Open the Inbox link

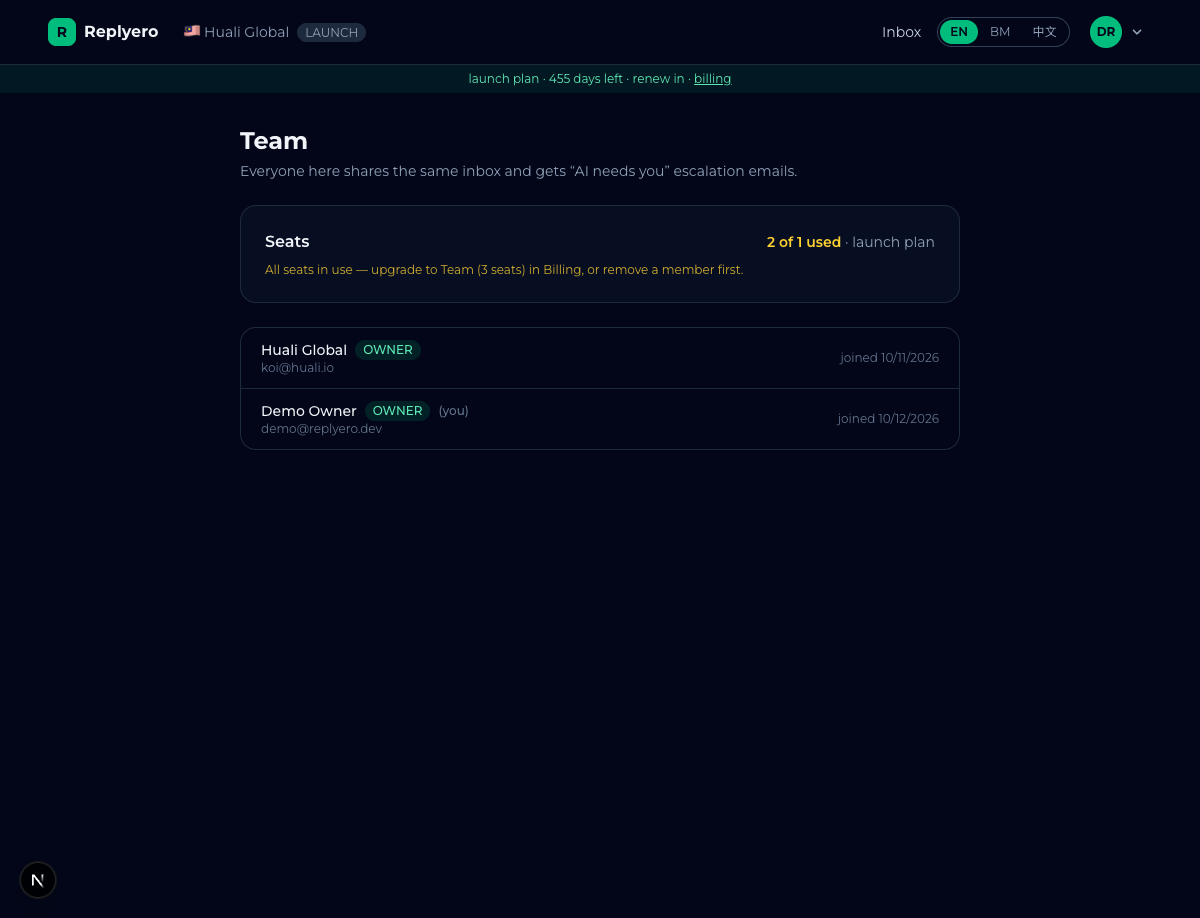point(901,32)
